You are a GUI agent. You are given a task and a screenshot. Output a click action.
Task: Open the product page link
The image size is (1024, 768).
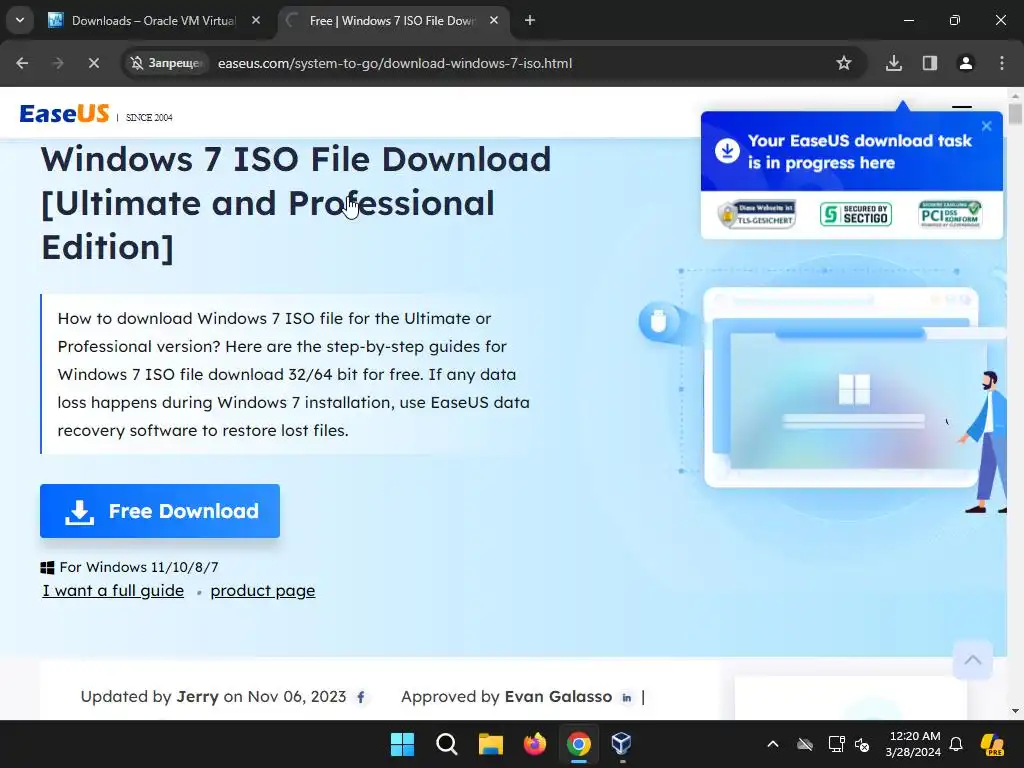click(x=263, y=590)
